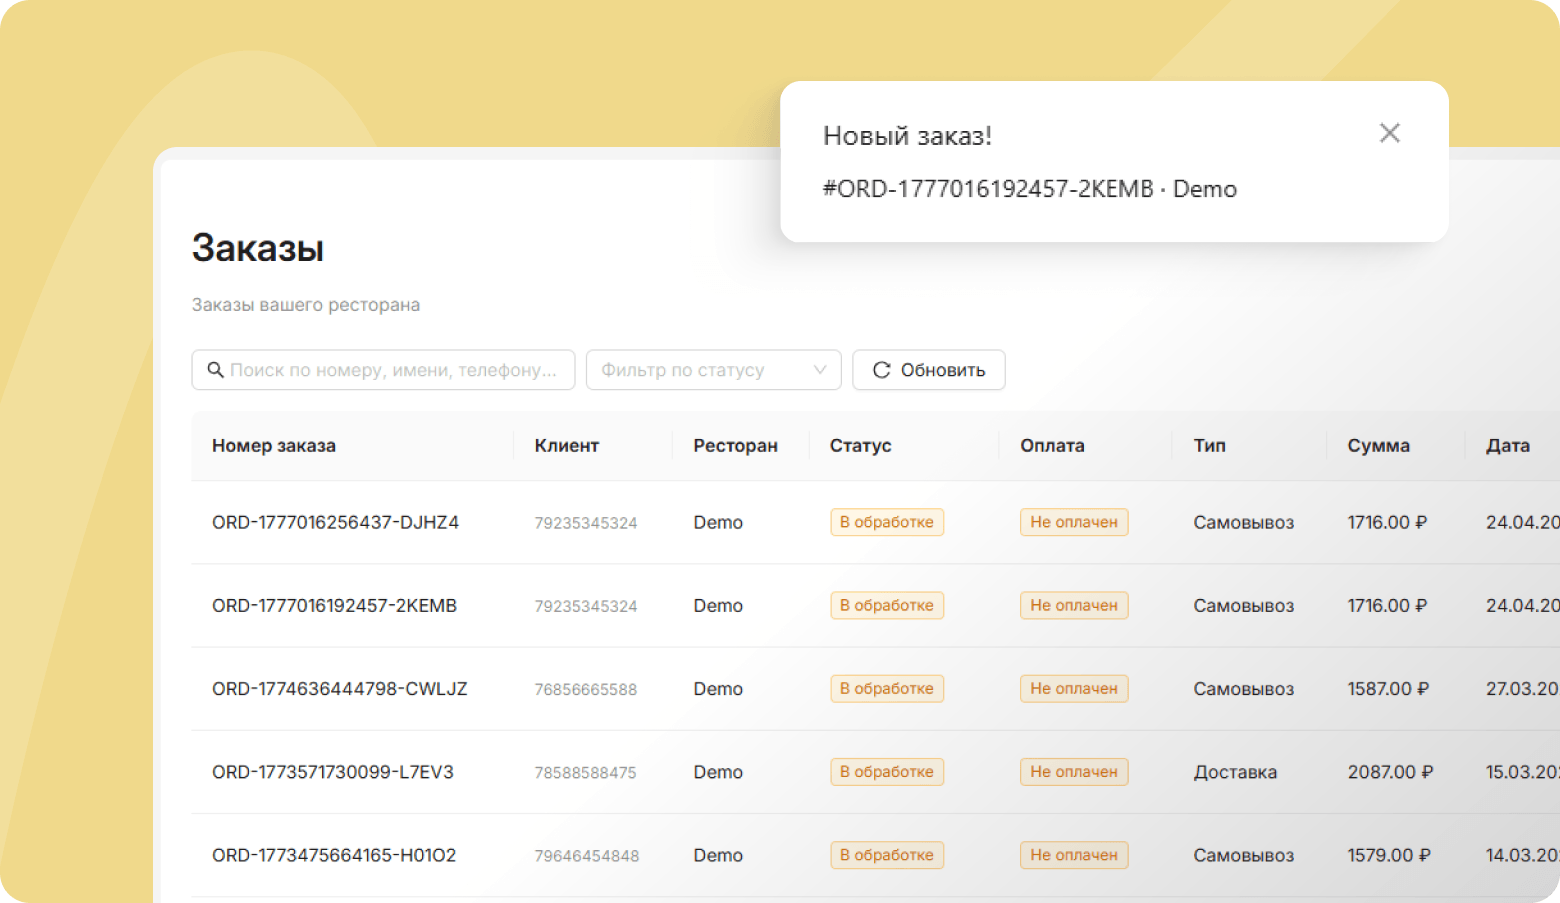Screen dimensions: 1560x903
Task: Click the 27.03 date cell
Action: [1522, 689]
